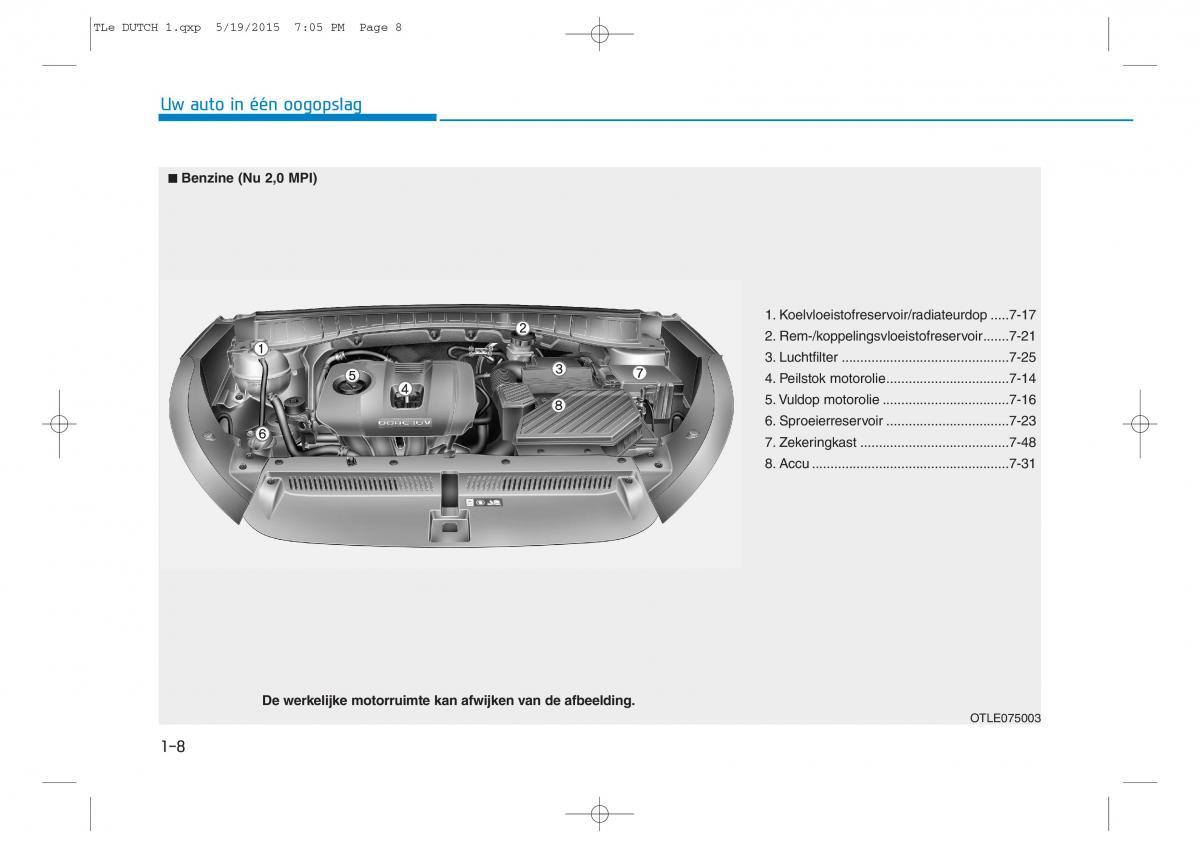The height and width of the screenshot is (848, 1200).
Task: Select legend row '3. Luchtfilter'
Action: tap(900, 357)
